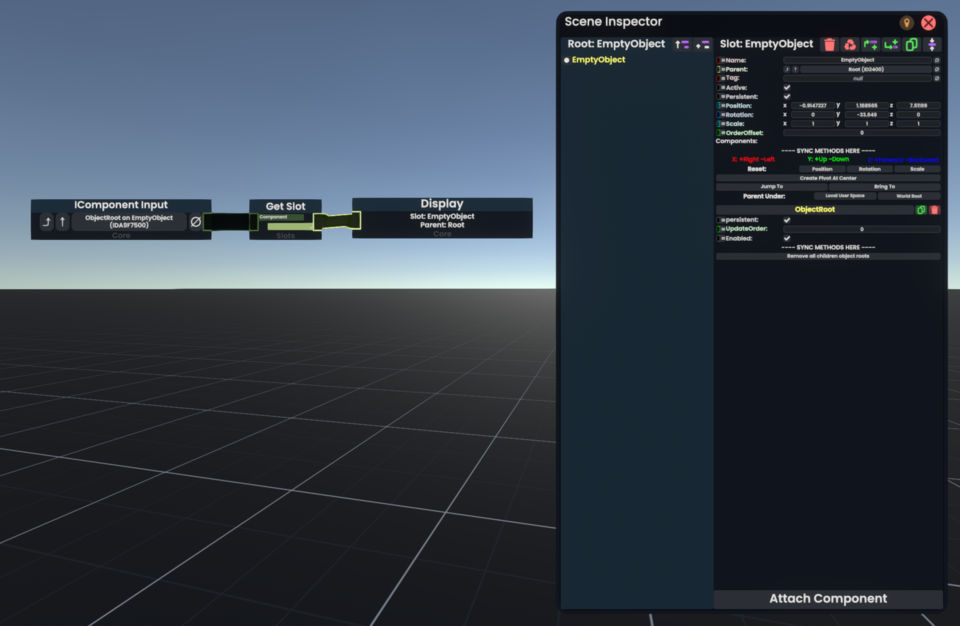
Task: Disable the Enabled checkbox on ObjectRoot
Action: pyautogui.click(x=786, y=239)
